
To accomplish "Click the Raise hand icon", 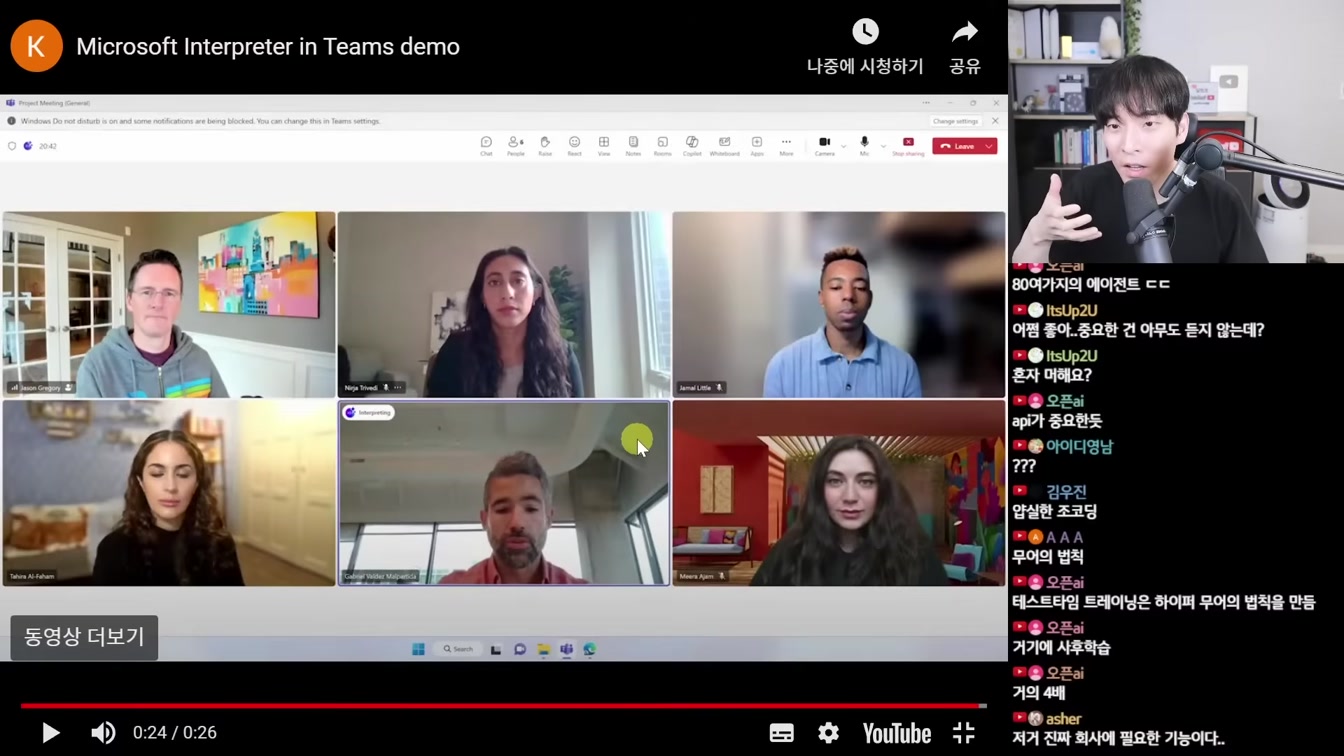I will (x=545, y=146).
